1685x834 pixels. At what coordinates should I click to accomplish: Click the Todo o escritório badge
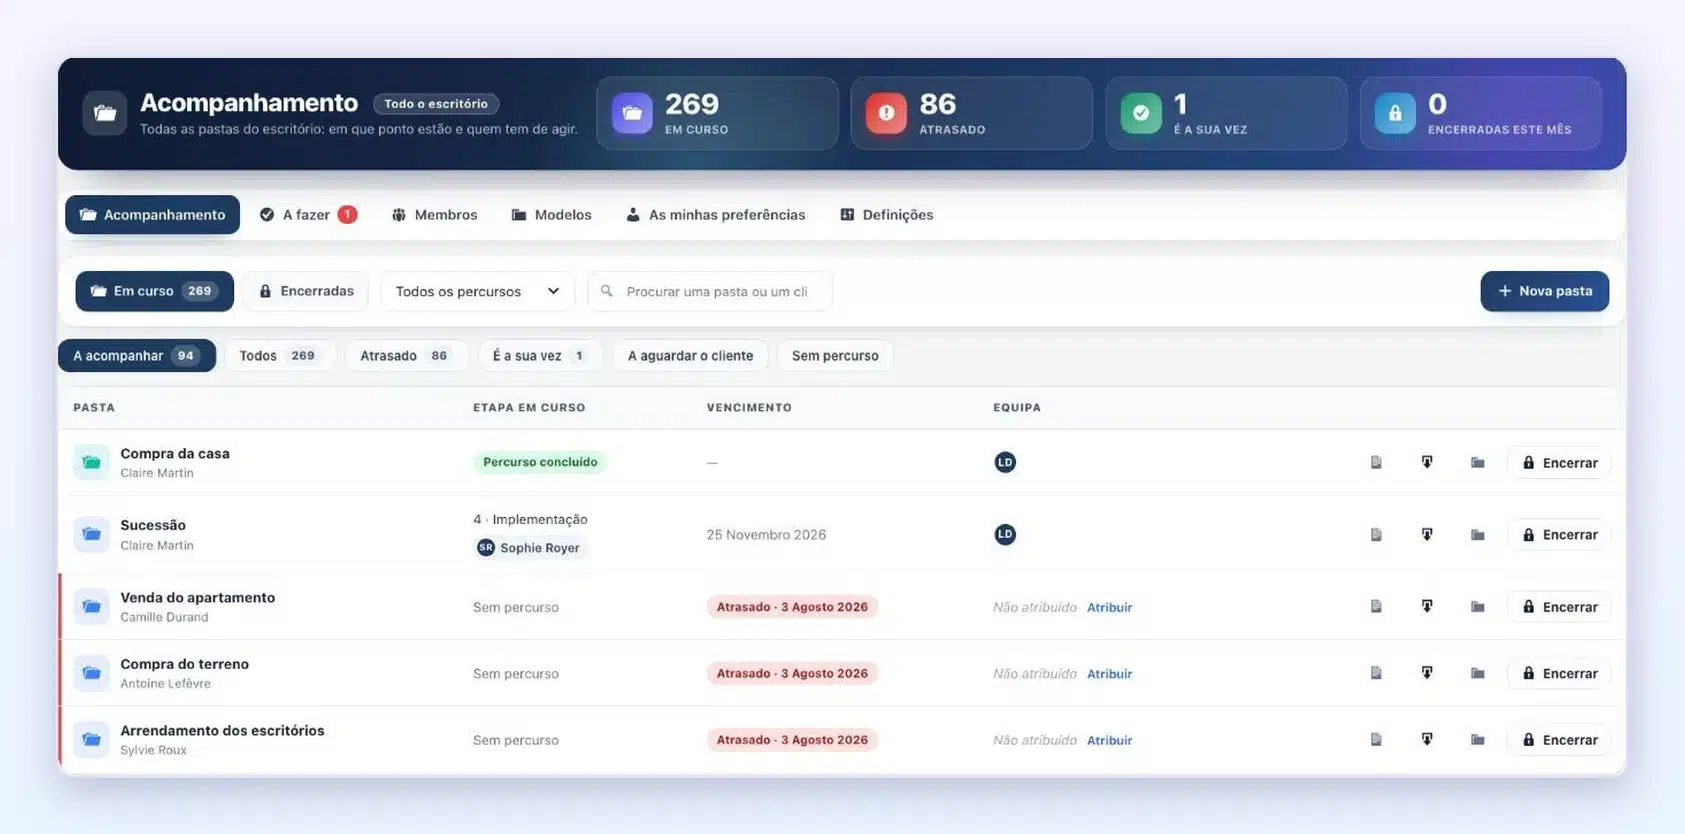click(436, 104)
